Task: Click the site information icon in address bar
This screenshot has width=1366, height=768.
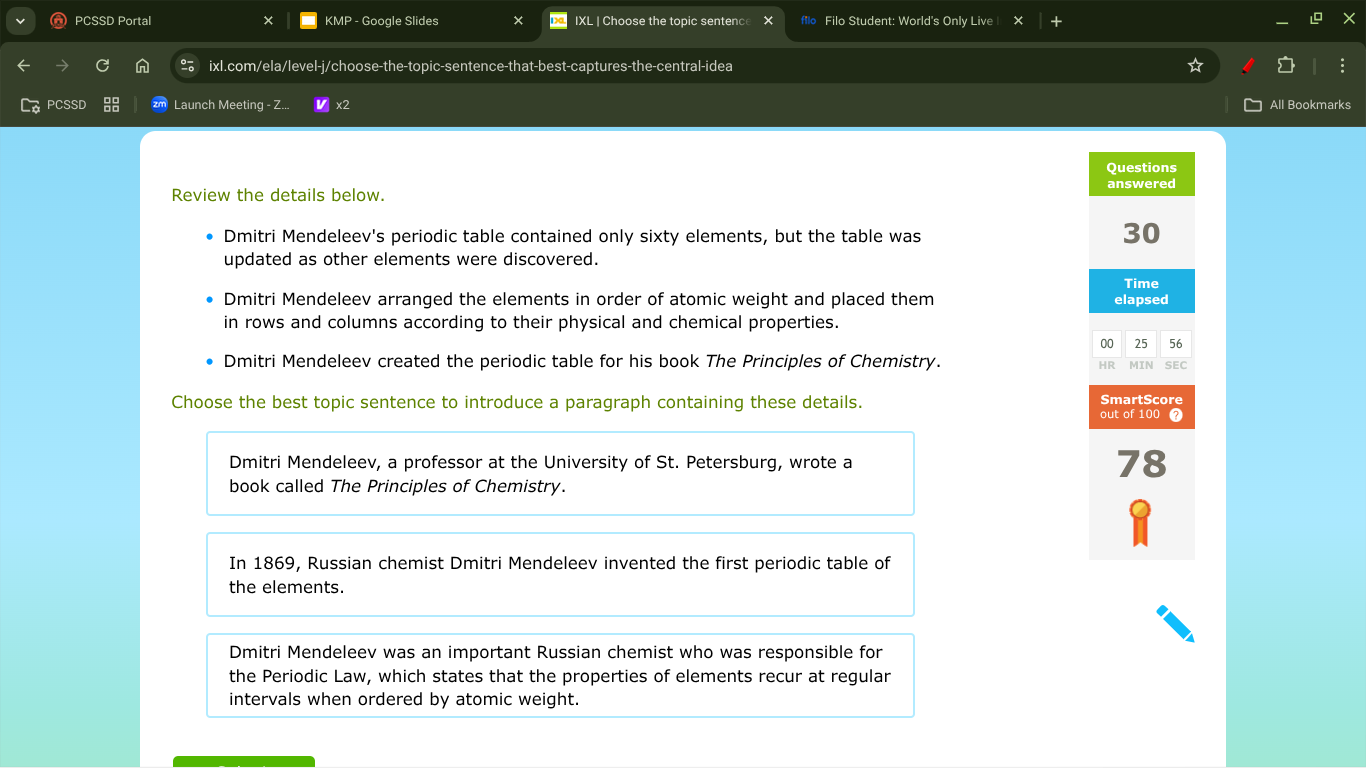Action: tap(187, 65)
